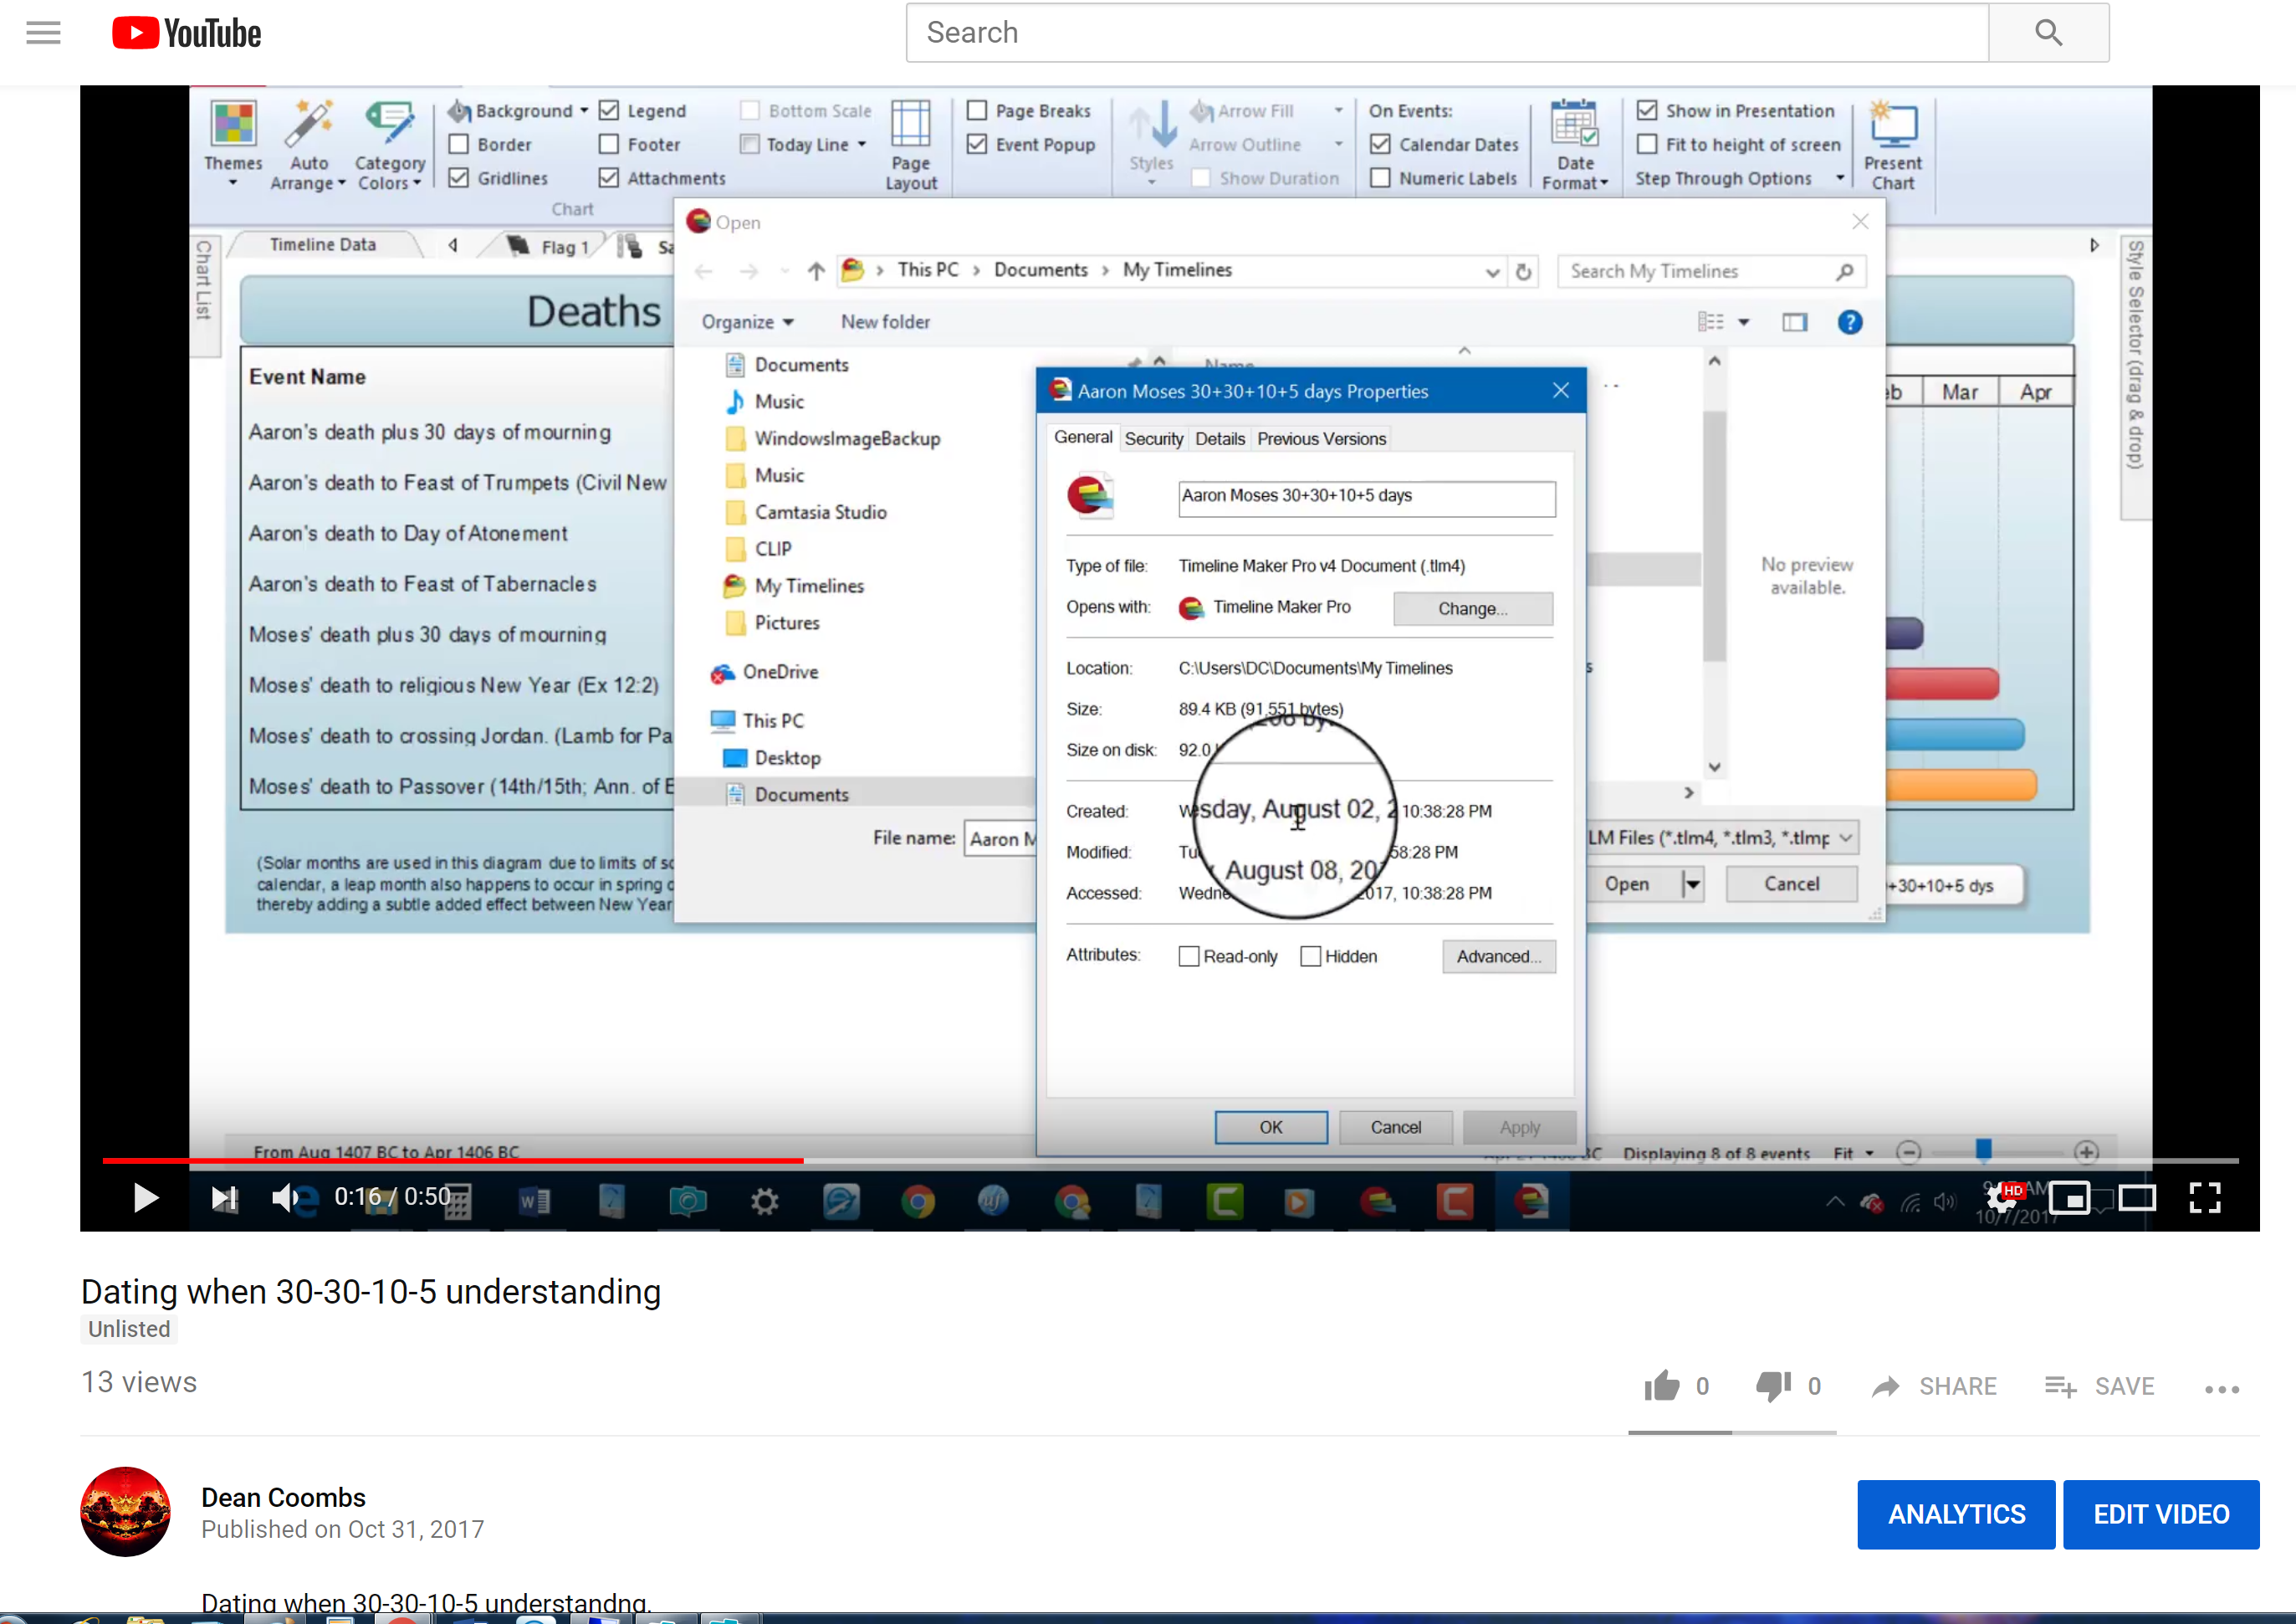Enter fullscreen mode

[2204, 1197]
